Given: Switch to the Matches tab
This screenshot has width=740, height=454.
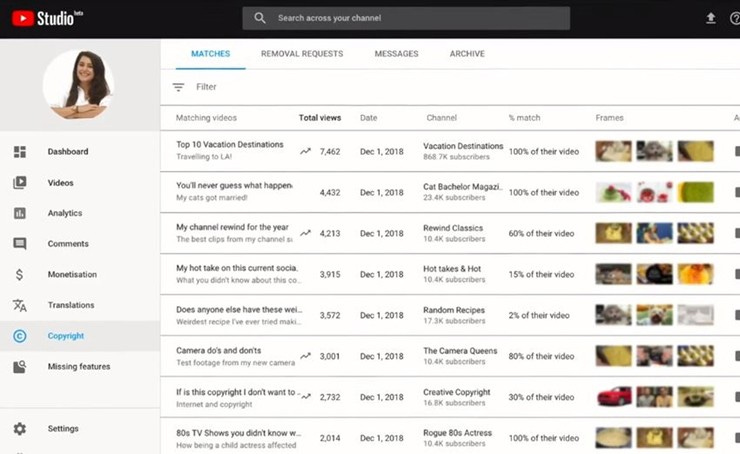Looking at the screenshot, I should pos(210,54).
